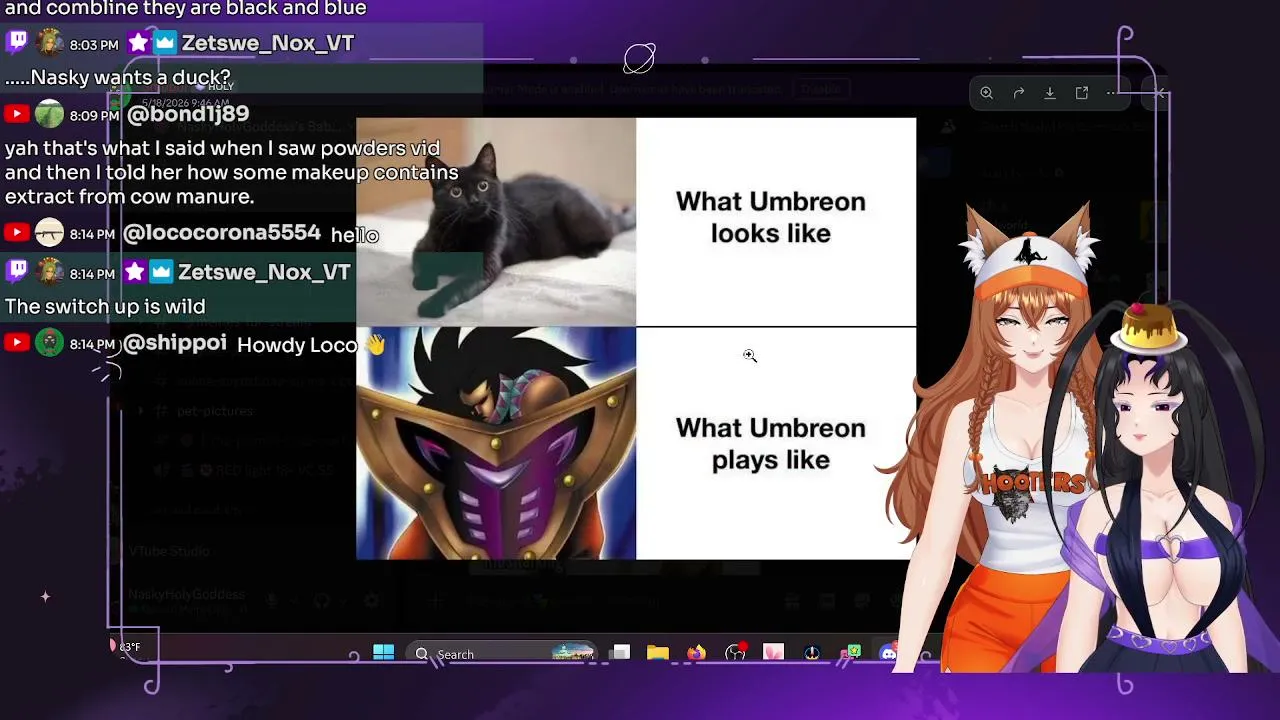Click the taskbar Search box

(x=503, y=654)
